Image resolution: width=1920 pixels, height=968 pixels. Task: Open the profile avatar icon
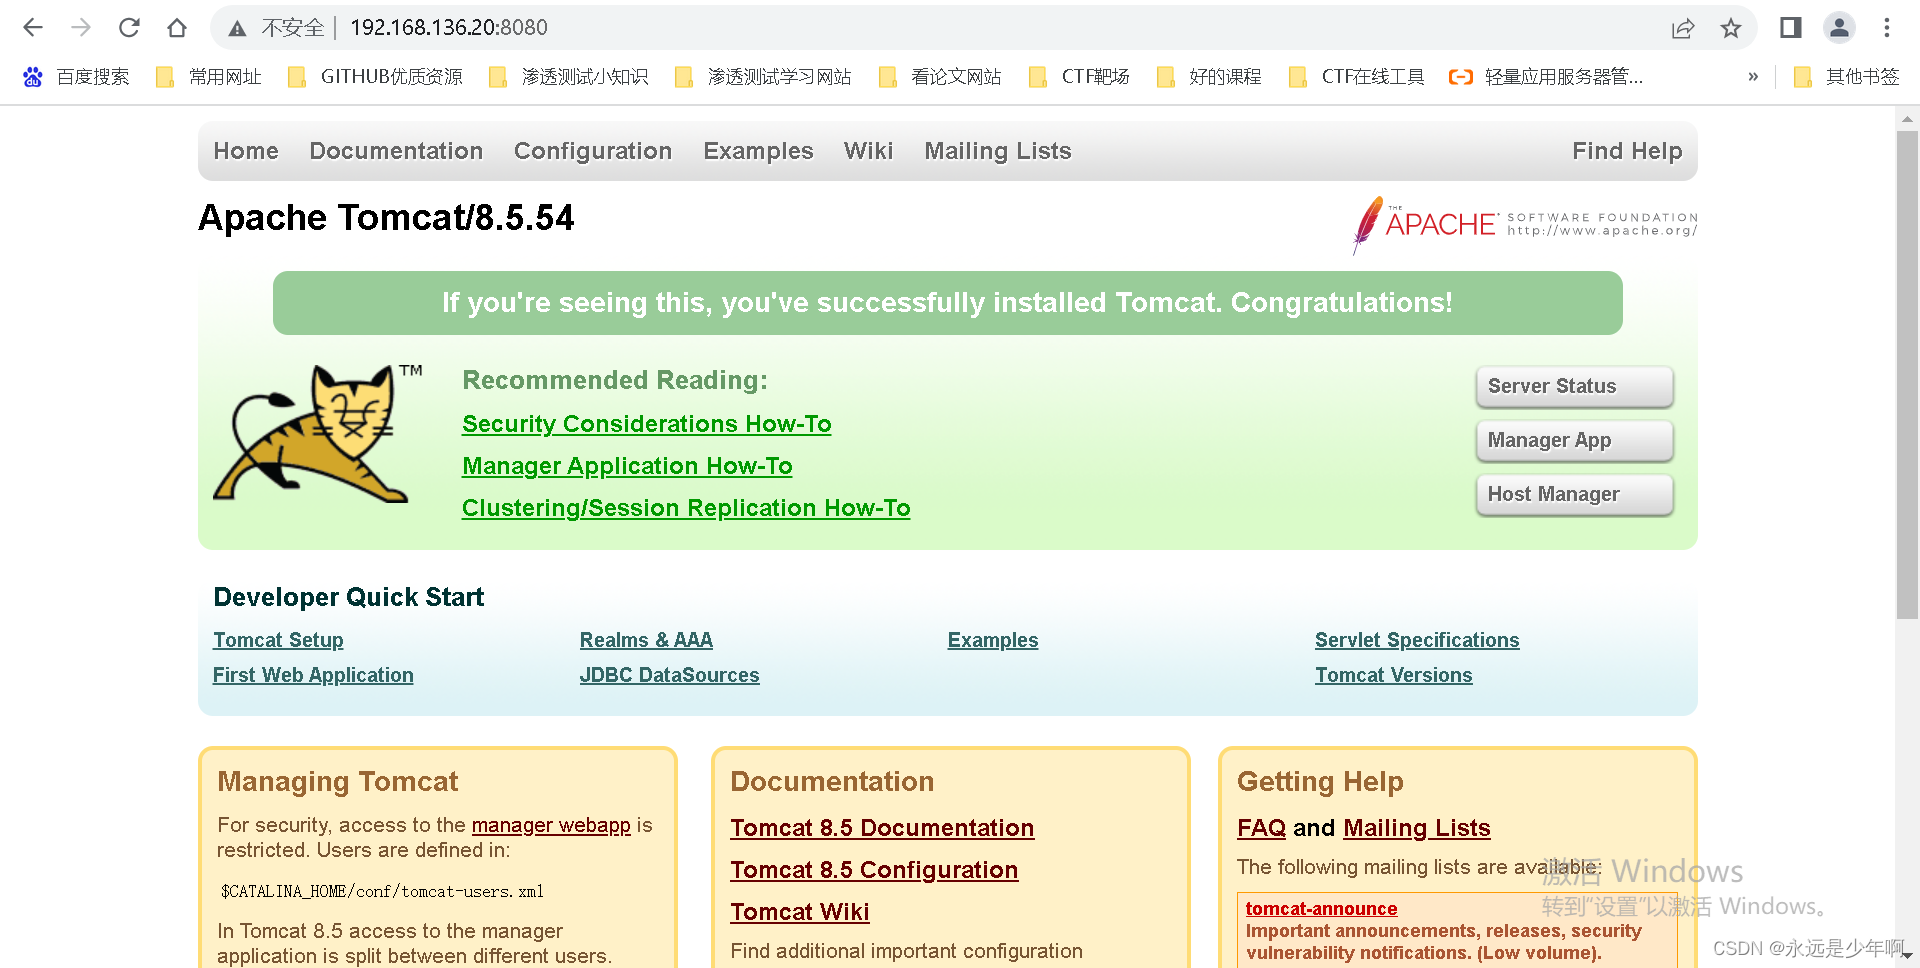1839,28
